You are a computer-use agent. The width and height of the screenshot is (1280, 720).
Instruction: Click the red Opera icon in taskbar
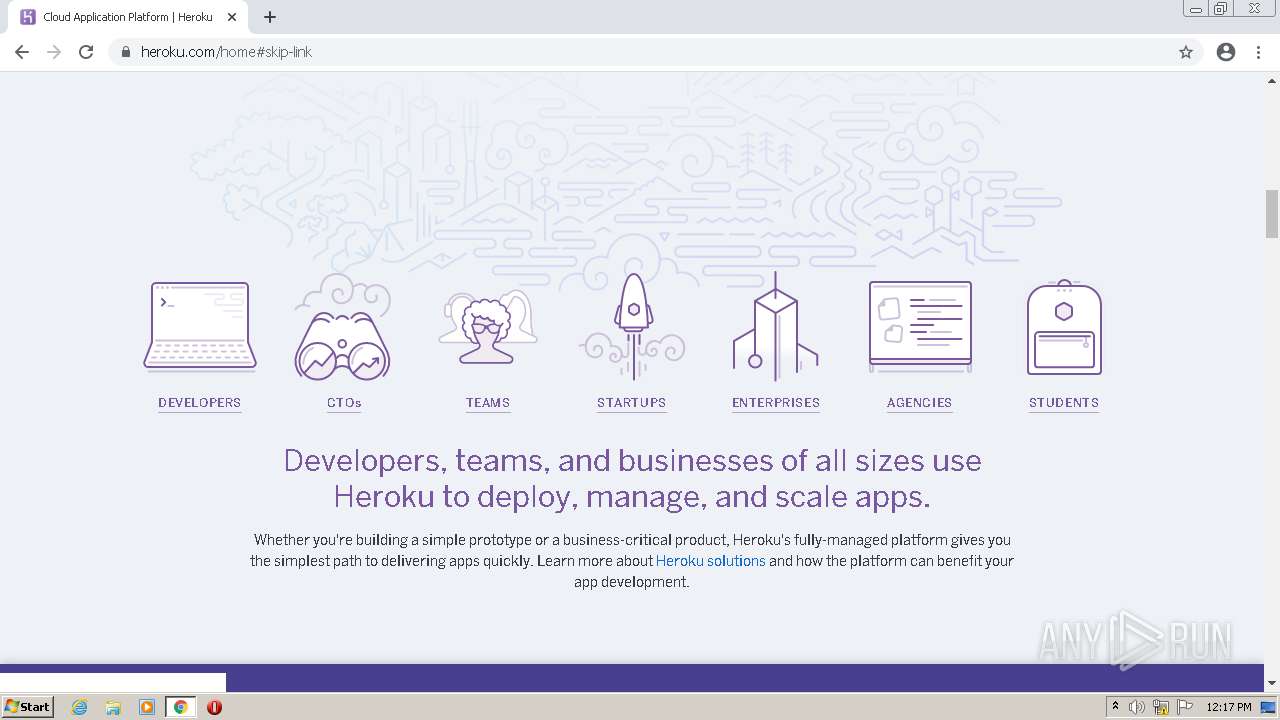pos(214,707)
